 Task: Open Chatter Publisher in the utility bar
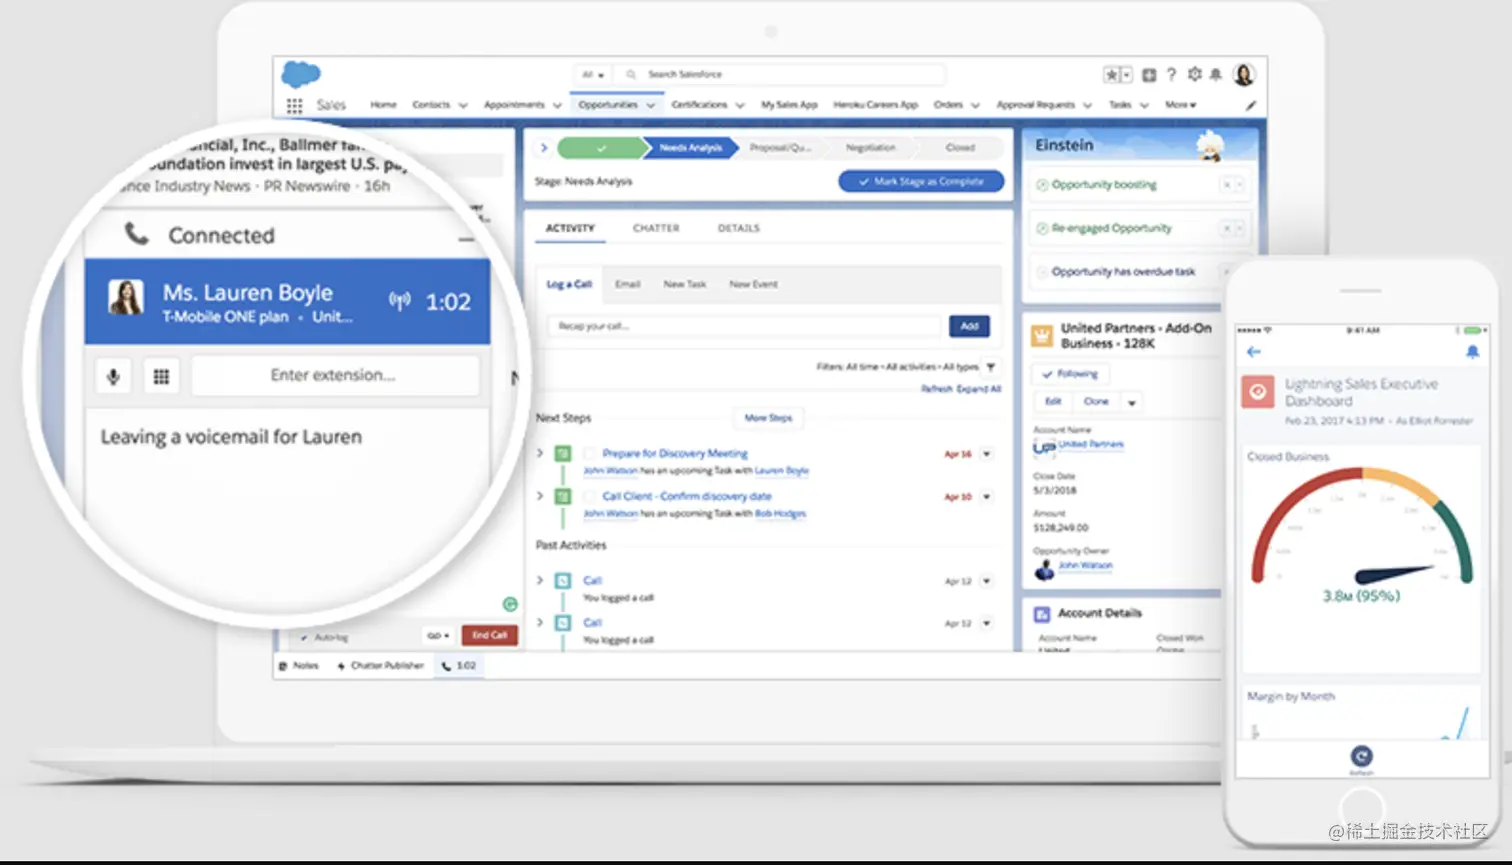[380, 666]
